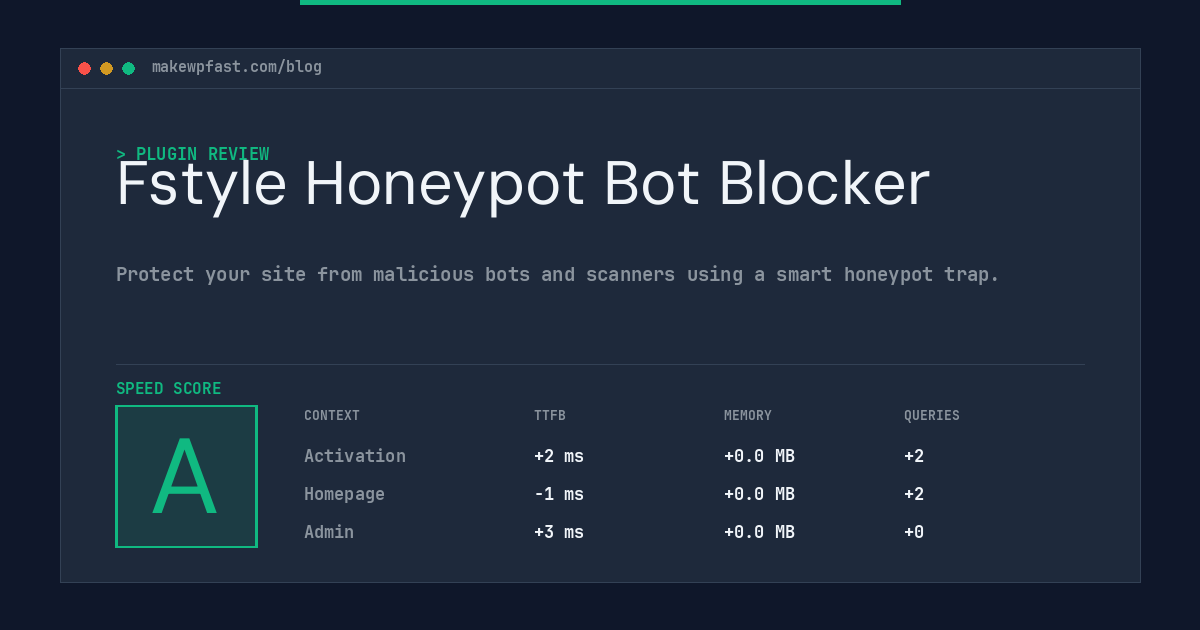Click the Homepage TTFB value -1 ms
The image size is (1200, 630).
(559, 494)
